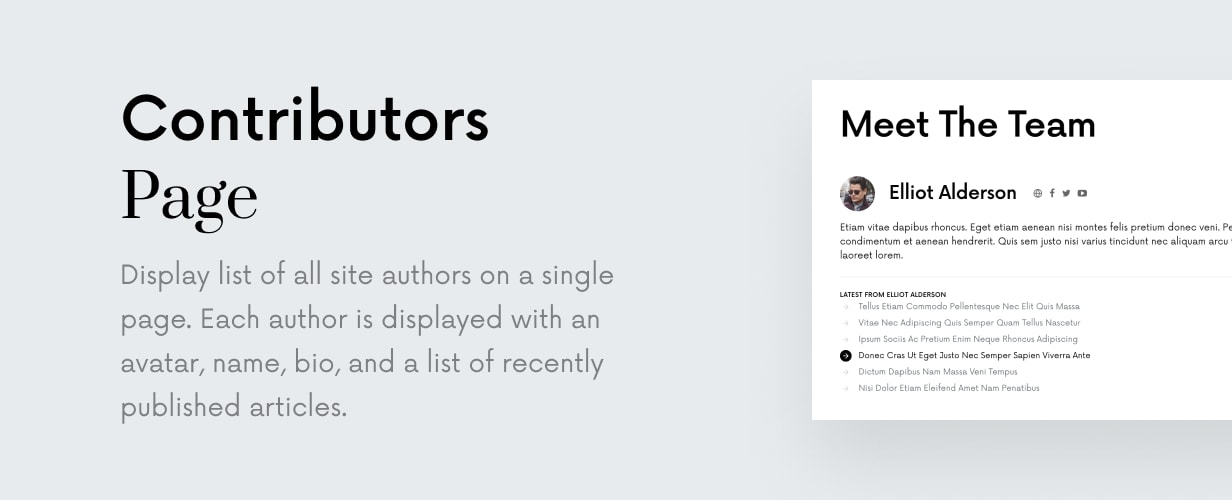Open the Elliot Alderson author name link

[952, 194]
